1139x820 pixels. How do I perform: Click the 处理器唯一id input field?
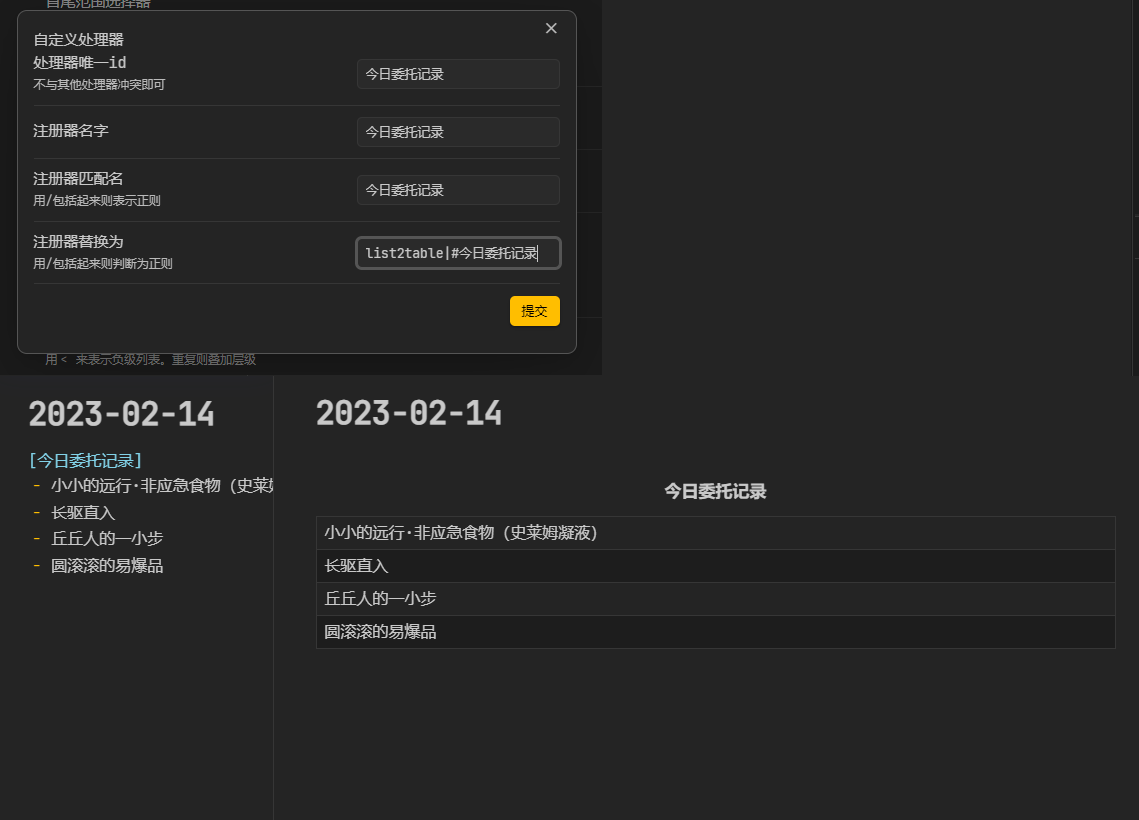458,74
